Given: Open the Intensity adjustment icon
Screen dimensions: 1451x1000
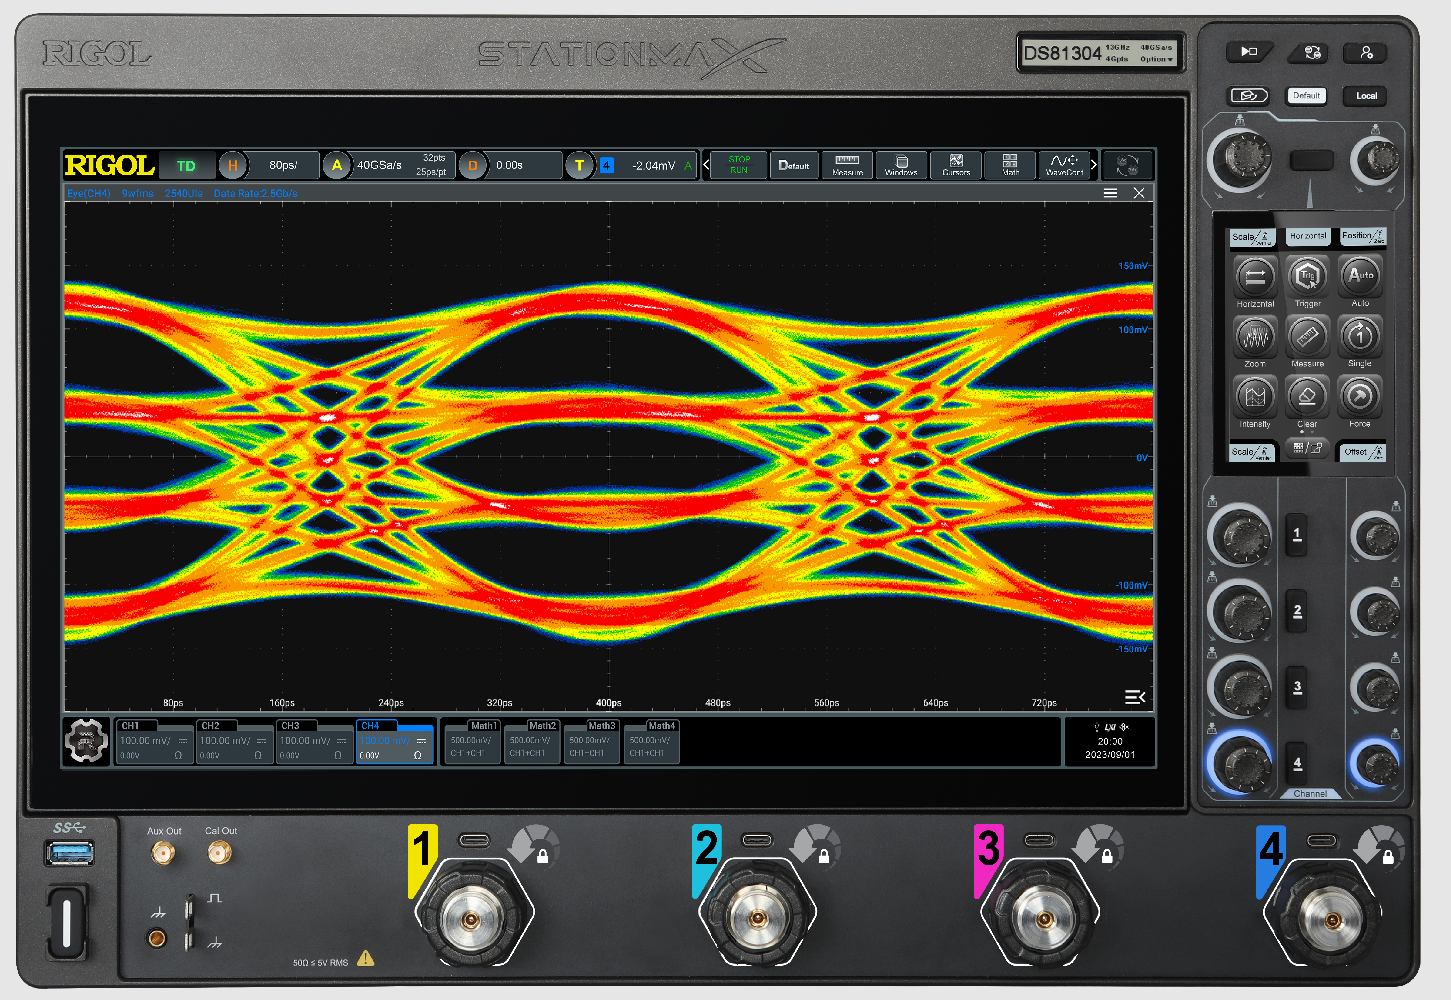Looking at the screenshot, I should (1255, 397).
